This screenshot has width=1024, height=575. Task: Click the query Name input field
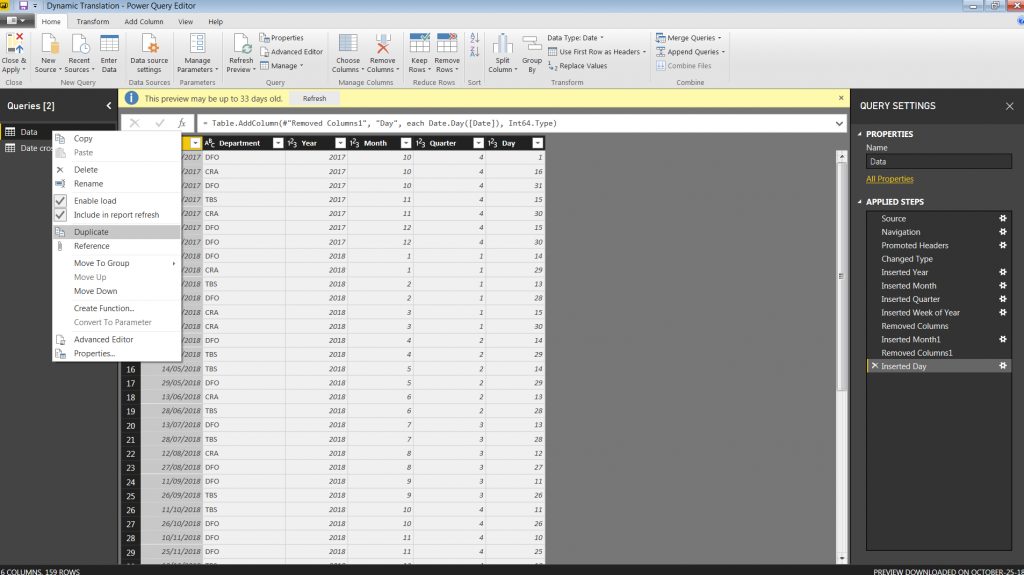click(938, 161)
